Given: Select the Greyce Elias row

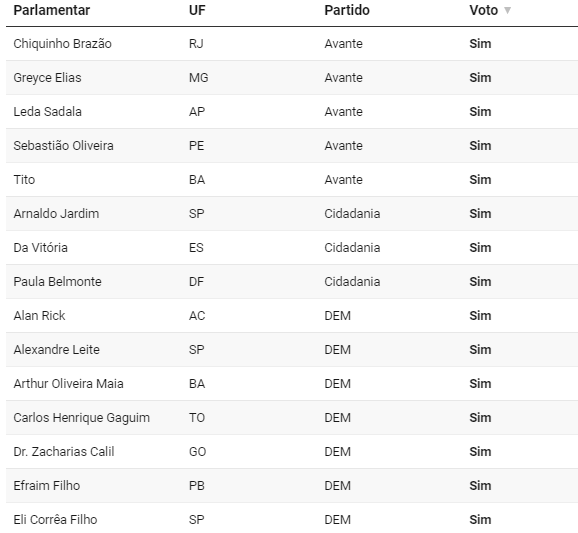Looking at the screenshot, I should point(292,78).
